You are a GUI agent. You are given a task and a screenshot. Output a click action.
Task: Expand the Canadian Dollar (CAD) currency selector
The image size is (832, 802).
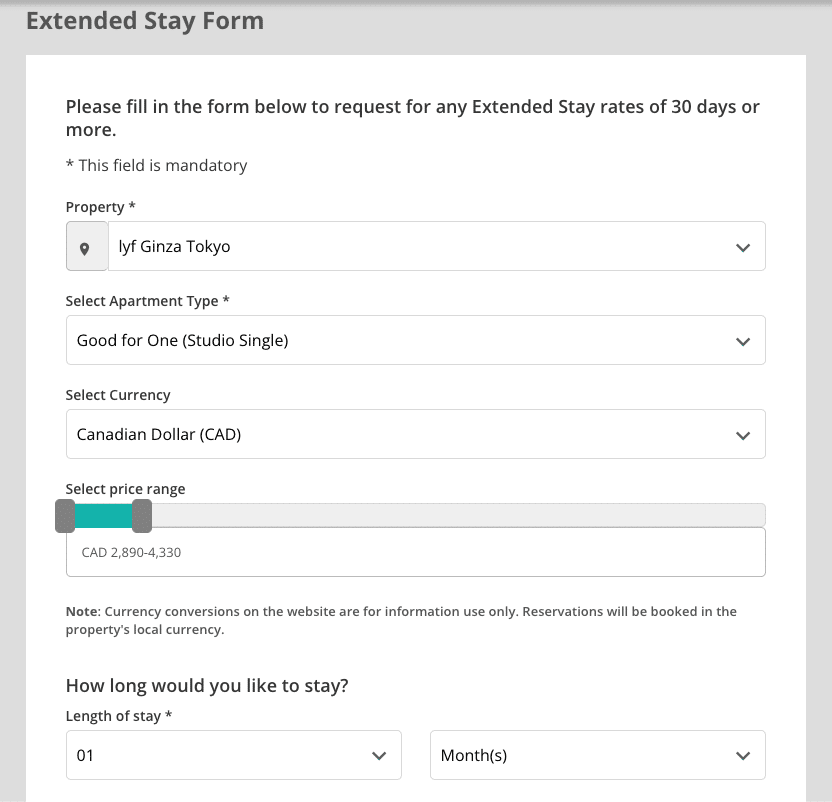(x=400, y=435)
